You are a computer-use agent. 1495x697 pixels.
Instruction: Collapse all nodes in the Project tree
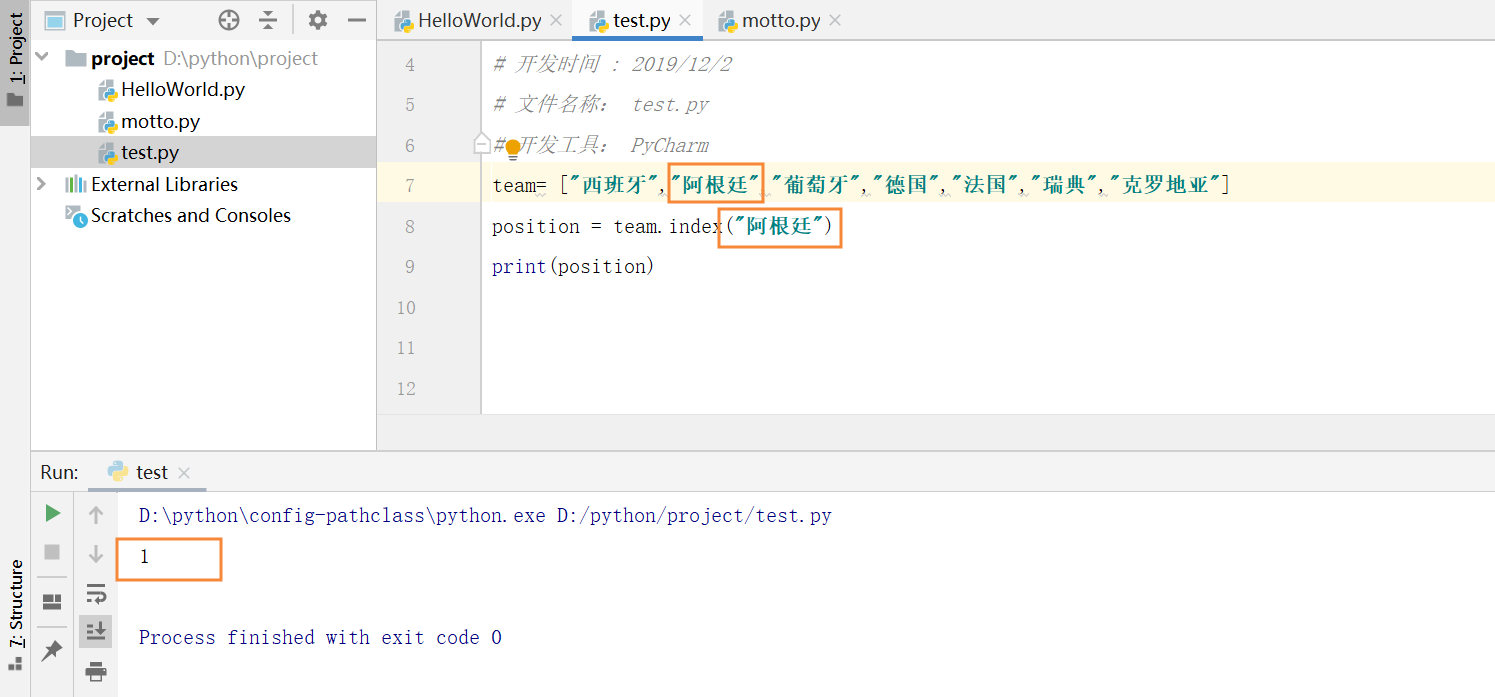pyautogui.click(x=267, y=19)
